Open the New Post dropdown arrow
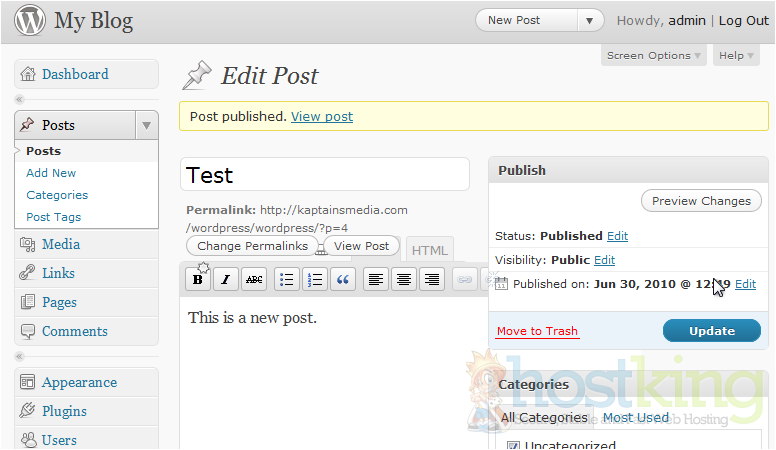The width and height of the screenshot is (776, 450). point(591,20)
